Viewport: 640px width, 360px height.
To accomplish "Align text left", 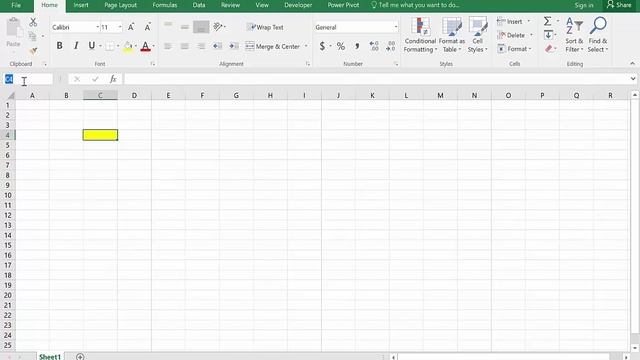I will [x=168, y=46].
